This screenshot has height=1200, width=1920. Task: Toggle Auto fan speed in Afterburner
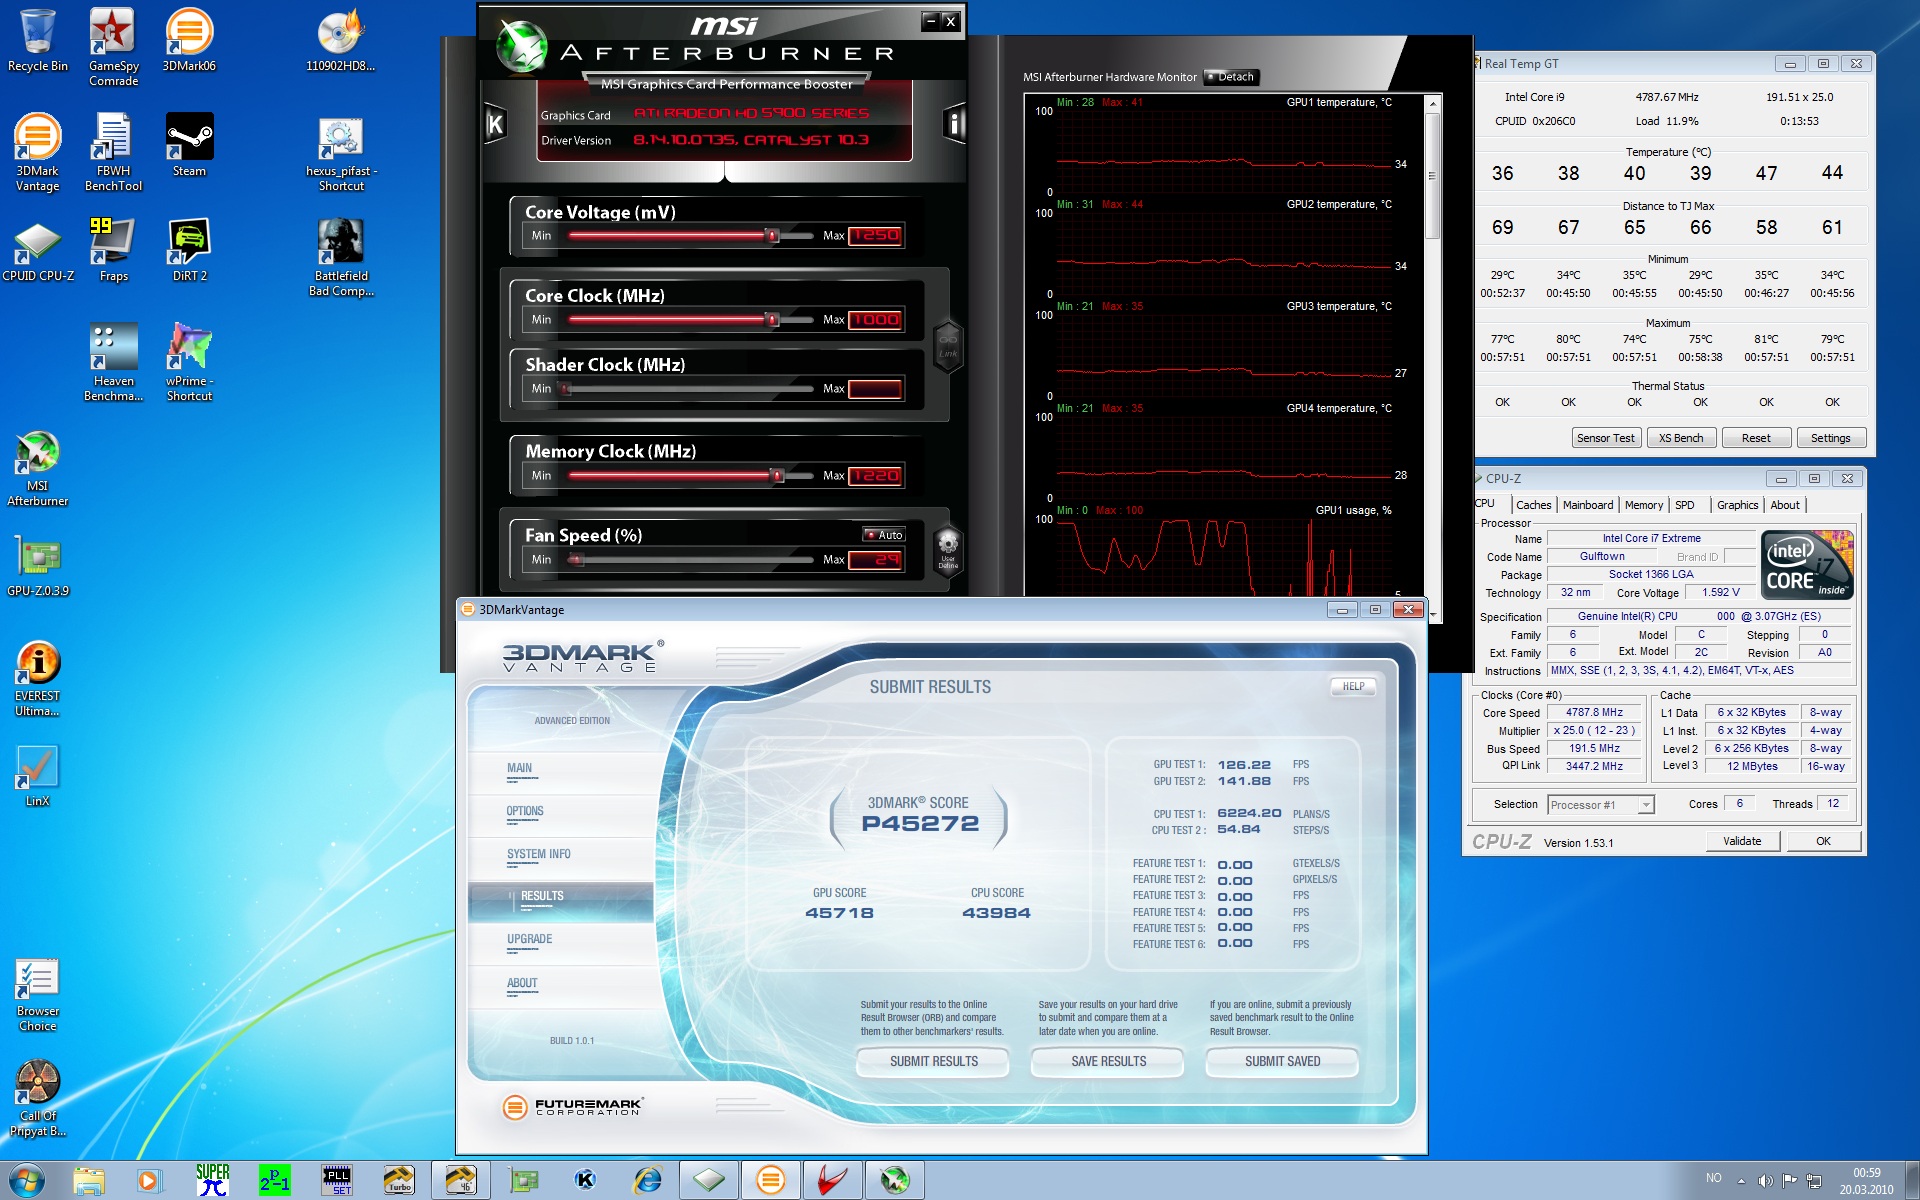[884, 535]
